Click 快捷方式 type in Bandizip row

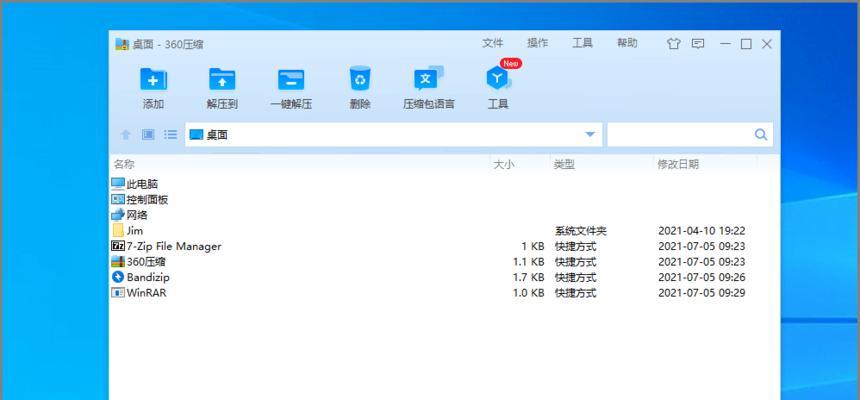tap(575, 277)
